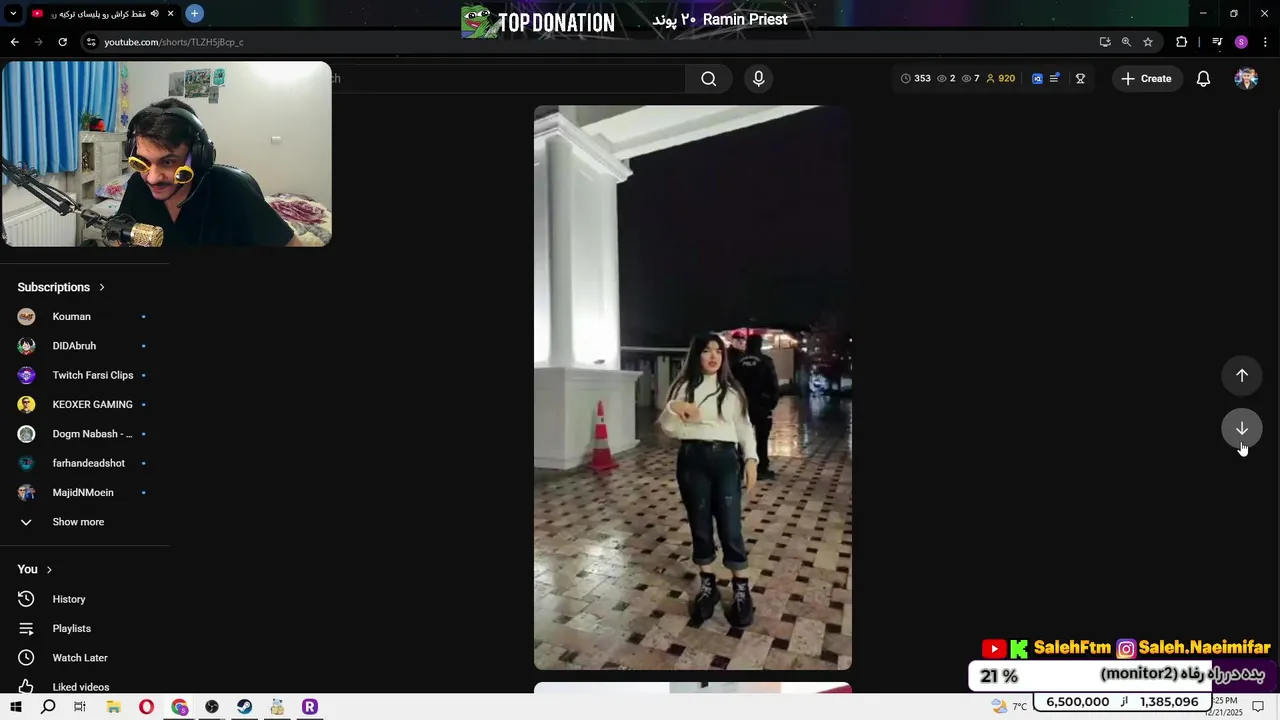Go to next Short with down arrow
The image size is (1280, 720).
[1242, 428]
